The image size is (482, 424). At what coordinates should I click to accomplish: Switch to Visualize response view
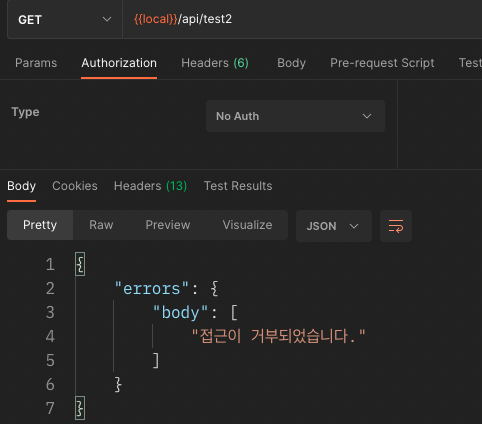[247, 225]
